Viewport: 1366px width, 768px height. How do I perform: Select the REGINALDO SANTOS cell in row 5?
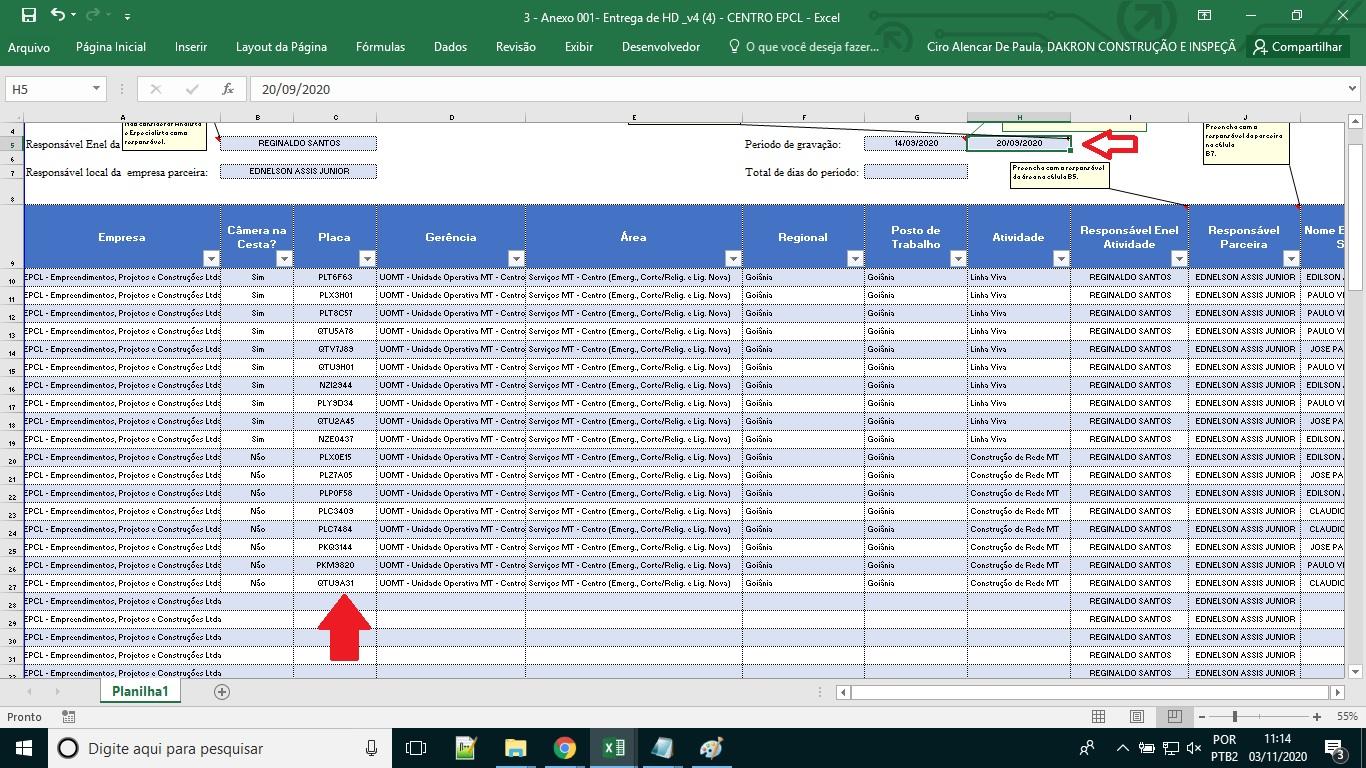299,143
